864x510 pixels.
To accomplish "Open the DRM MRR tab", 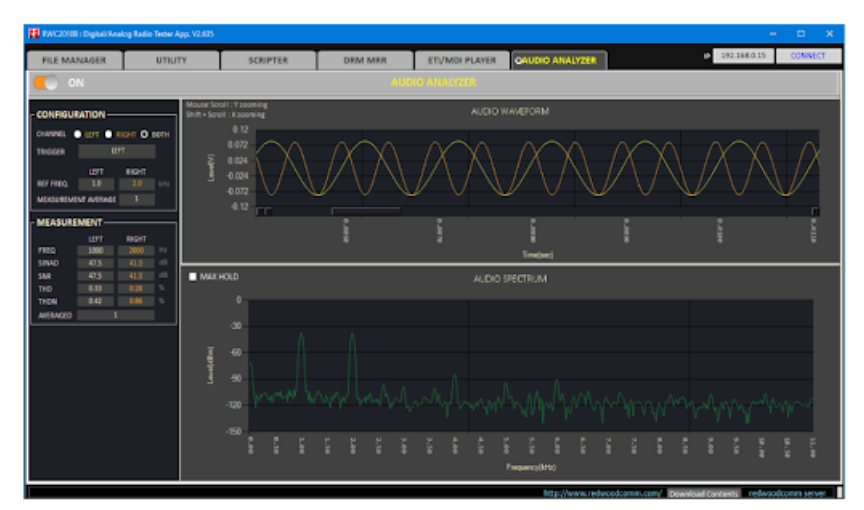I will [364, 60].
